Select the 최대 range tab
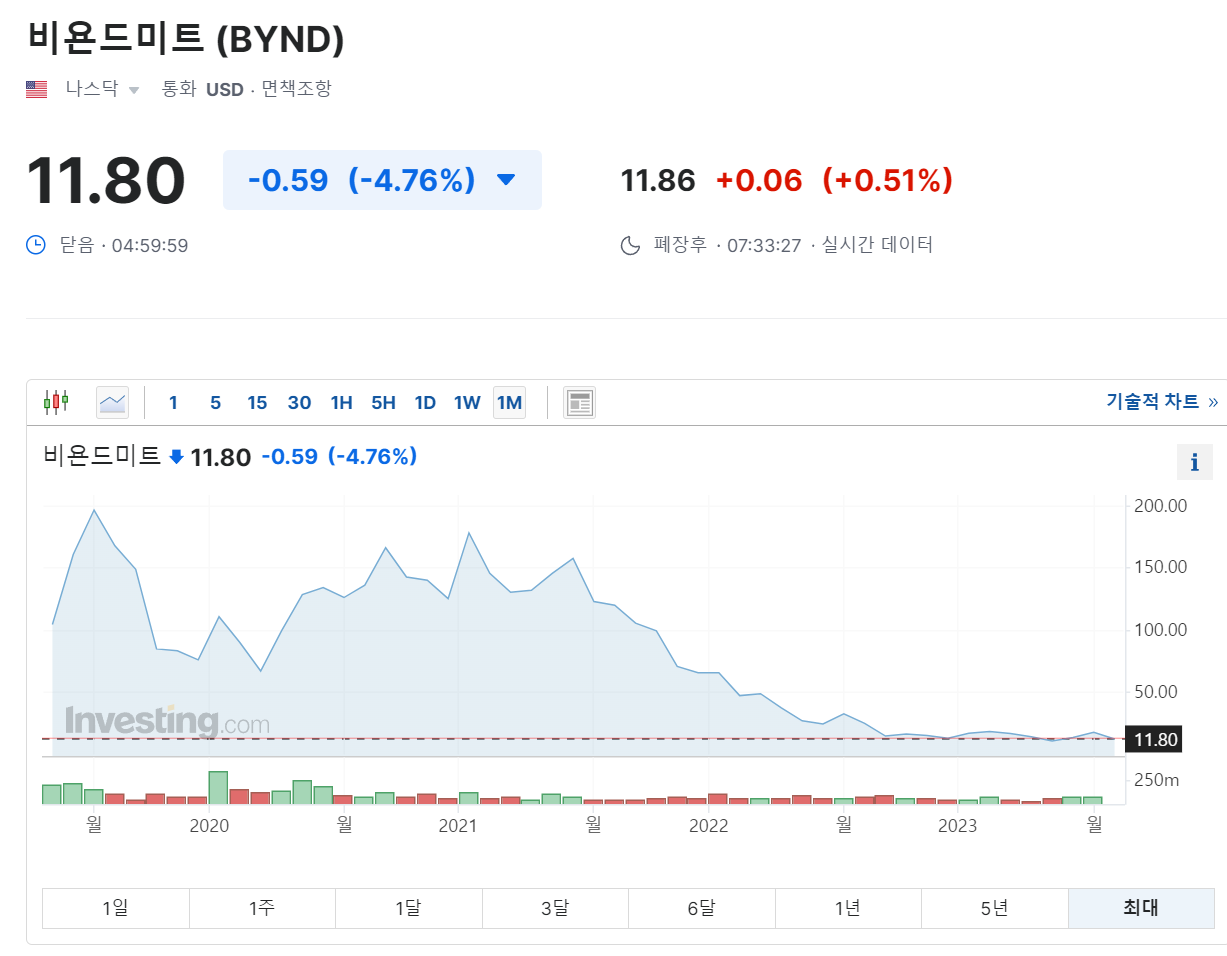The height and width of the screenshot is (956, 1227). (x=1141, y=908)
